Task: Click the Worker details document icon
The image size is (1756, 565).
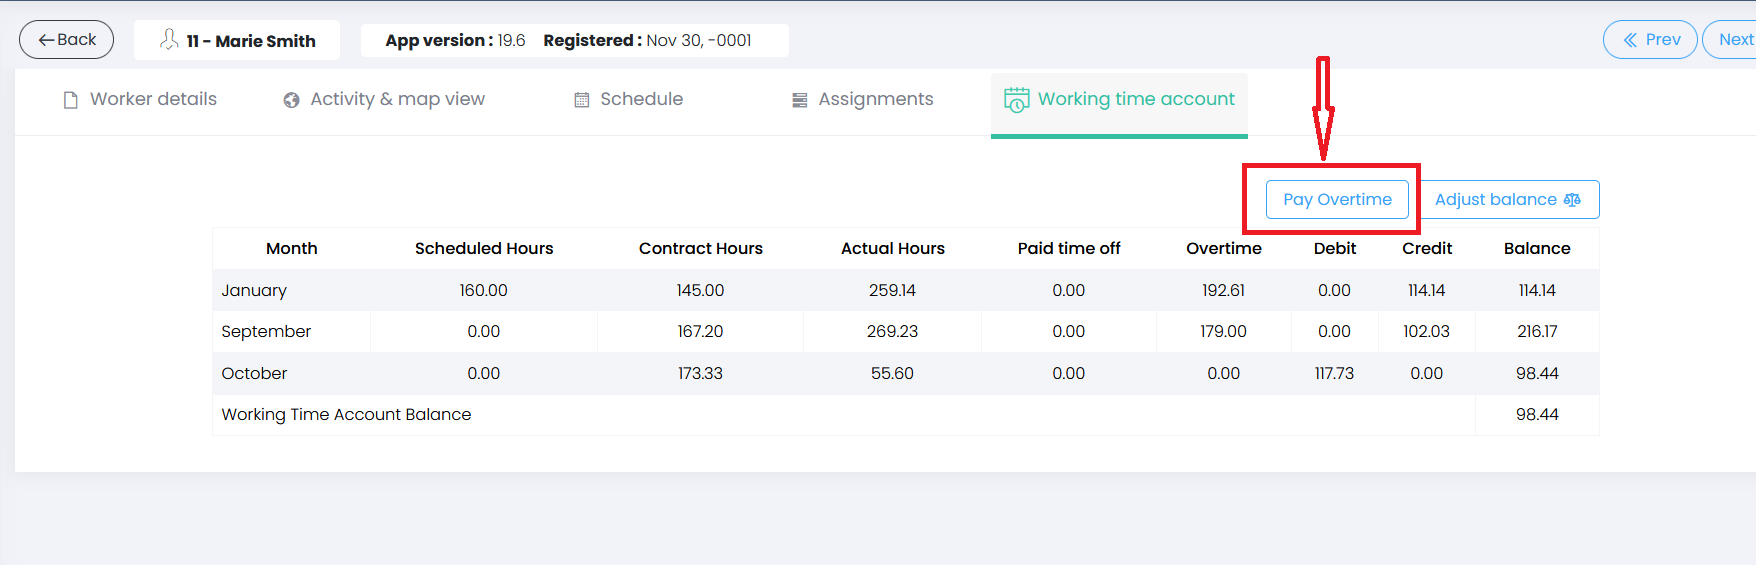Action: click(x=70, y=100)
